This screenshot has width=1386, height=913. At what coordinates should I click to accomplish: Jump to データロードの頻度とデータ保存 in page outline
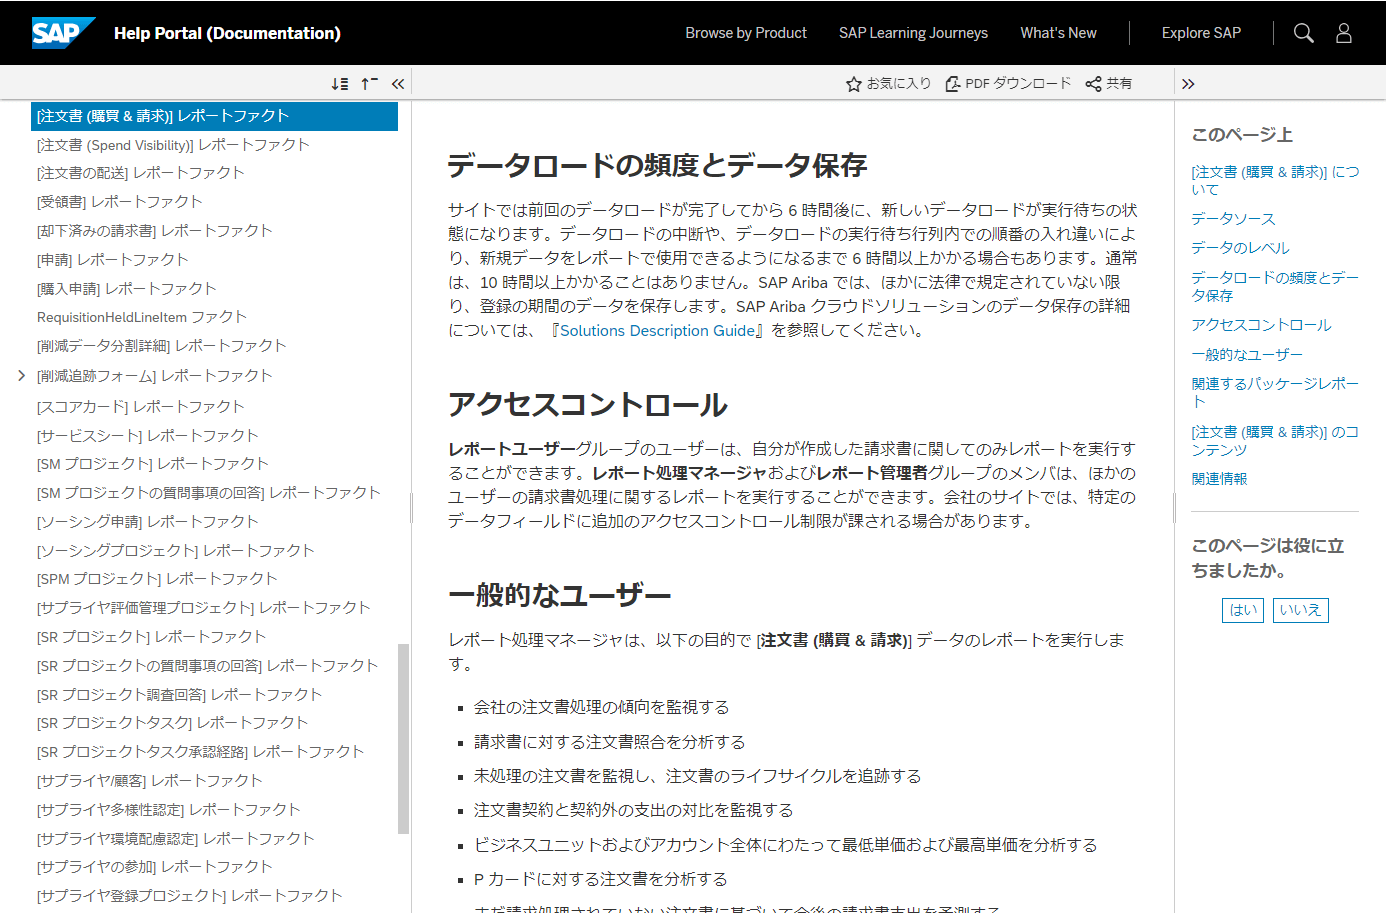[1275, 286]
